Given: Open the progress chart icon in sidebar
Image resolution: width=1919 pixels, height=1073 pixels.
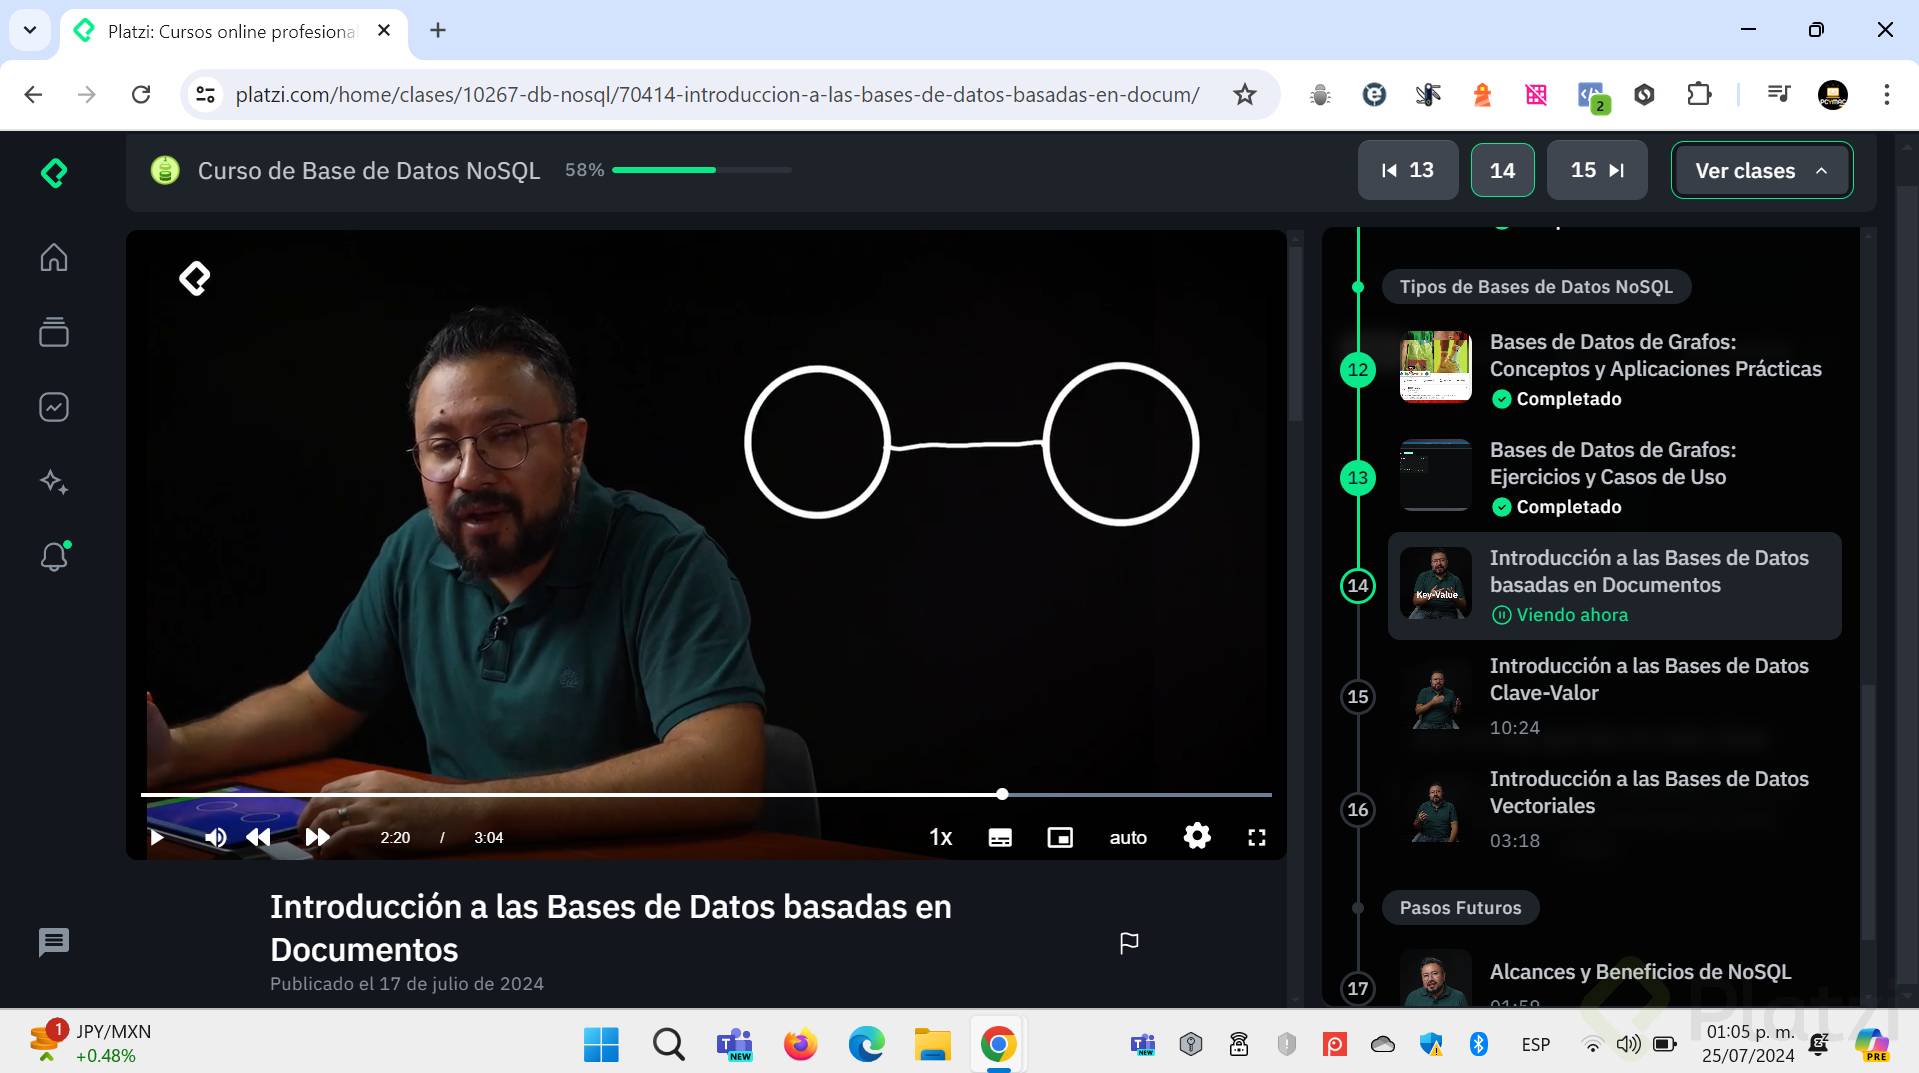Looking at the screenshot, I should (x=54, y=407).
